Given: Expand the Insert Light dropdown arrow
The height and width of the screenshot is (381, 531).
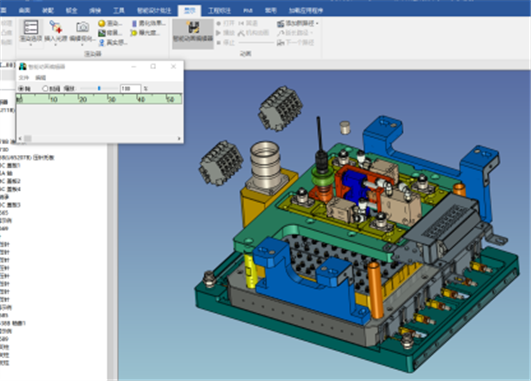Looking at the screenshot, I should [55, 44].
